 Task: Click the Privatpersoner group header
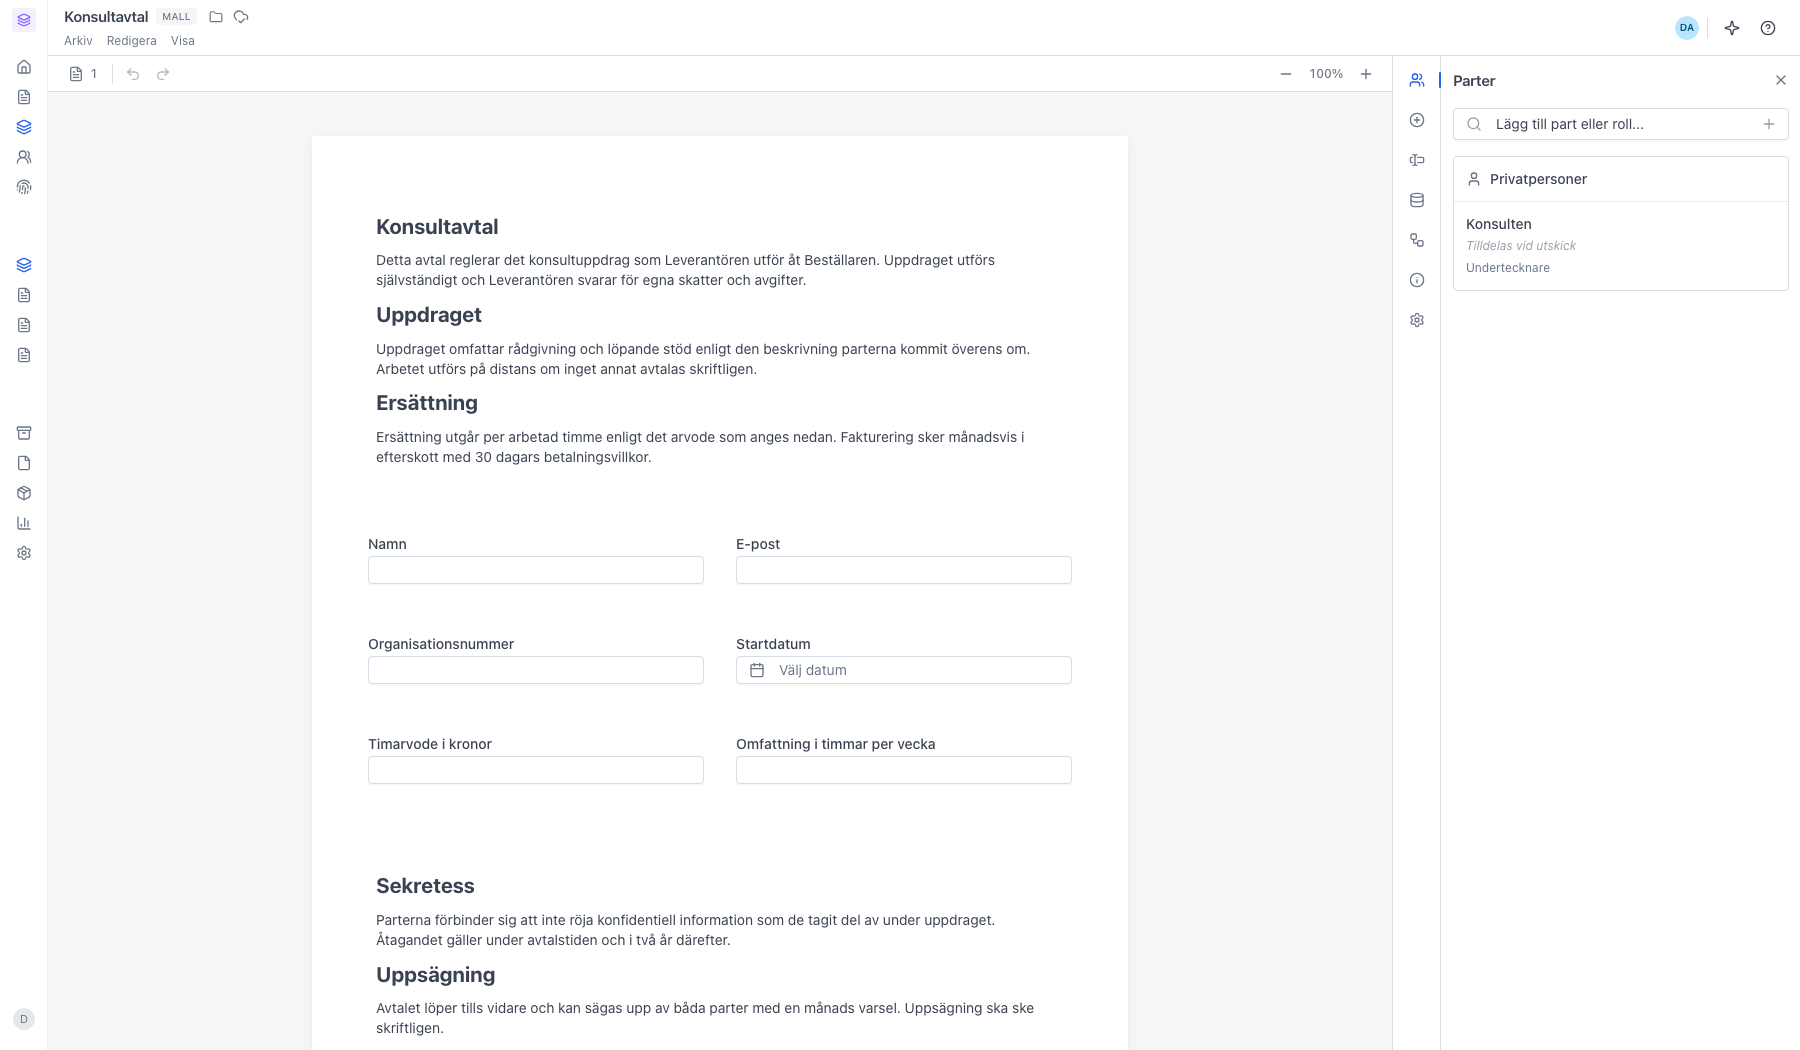click(1620, 179)
